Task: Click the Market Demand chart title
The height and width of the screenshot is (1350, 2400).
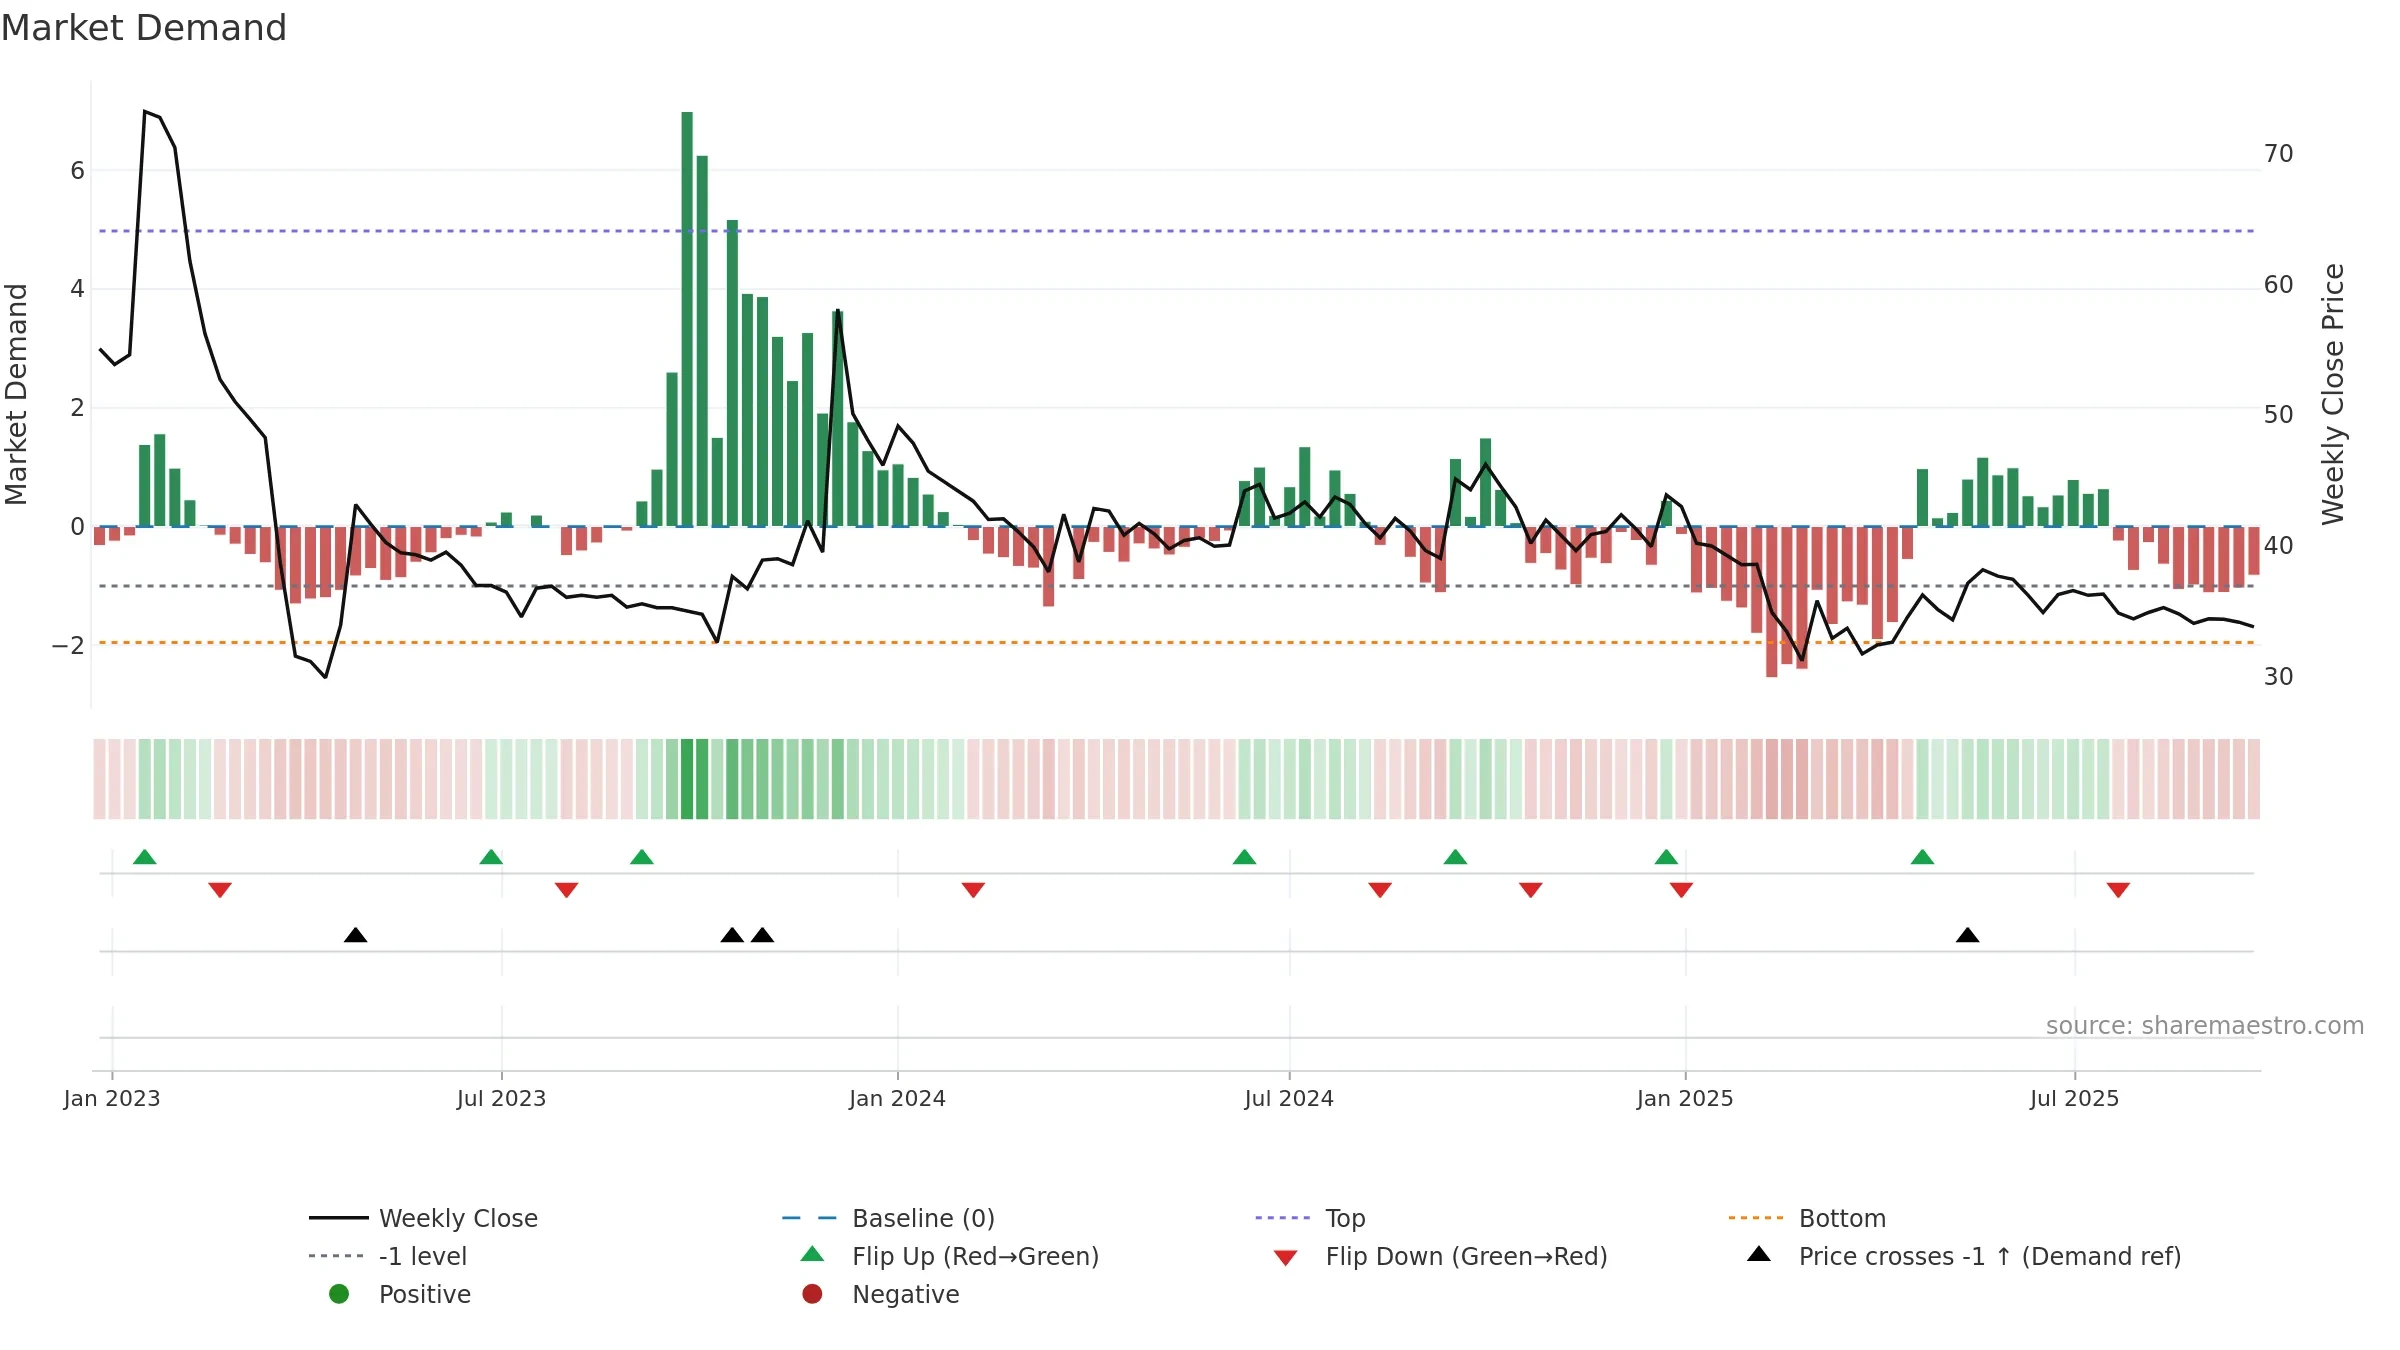Action: tap(144, 28)
